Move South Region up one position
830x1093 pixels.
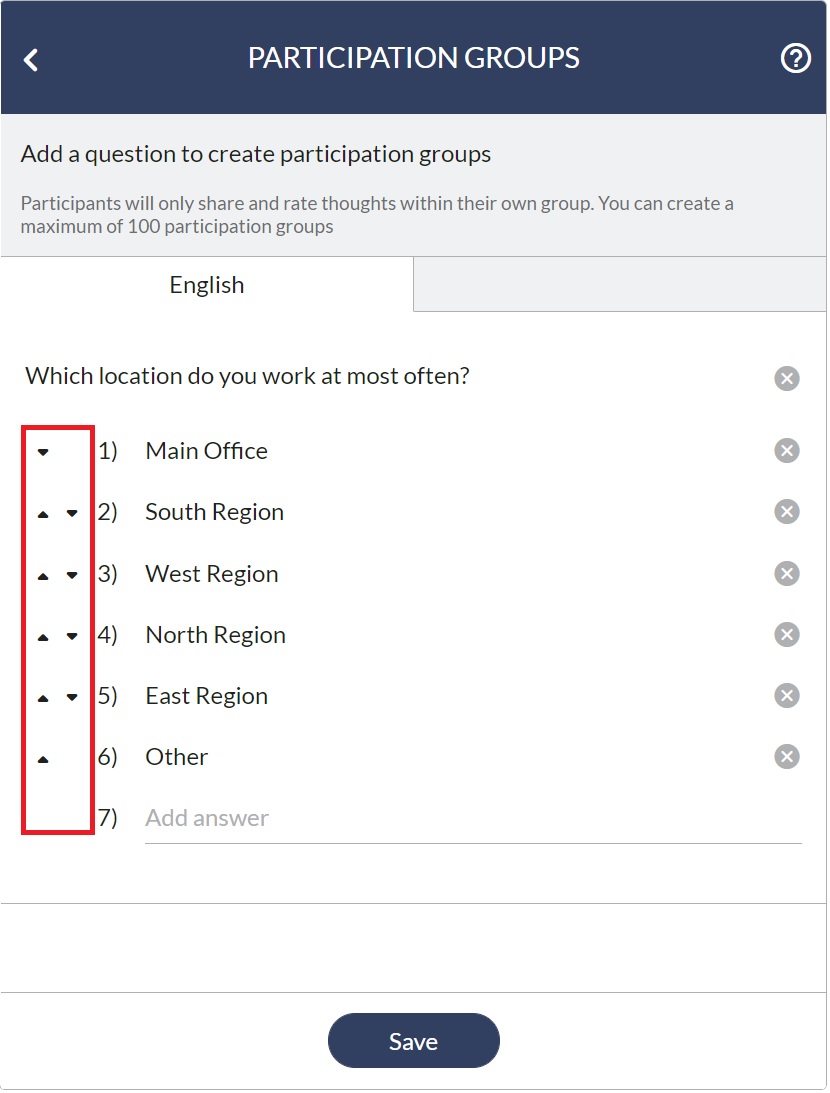click(43, 514)
